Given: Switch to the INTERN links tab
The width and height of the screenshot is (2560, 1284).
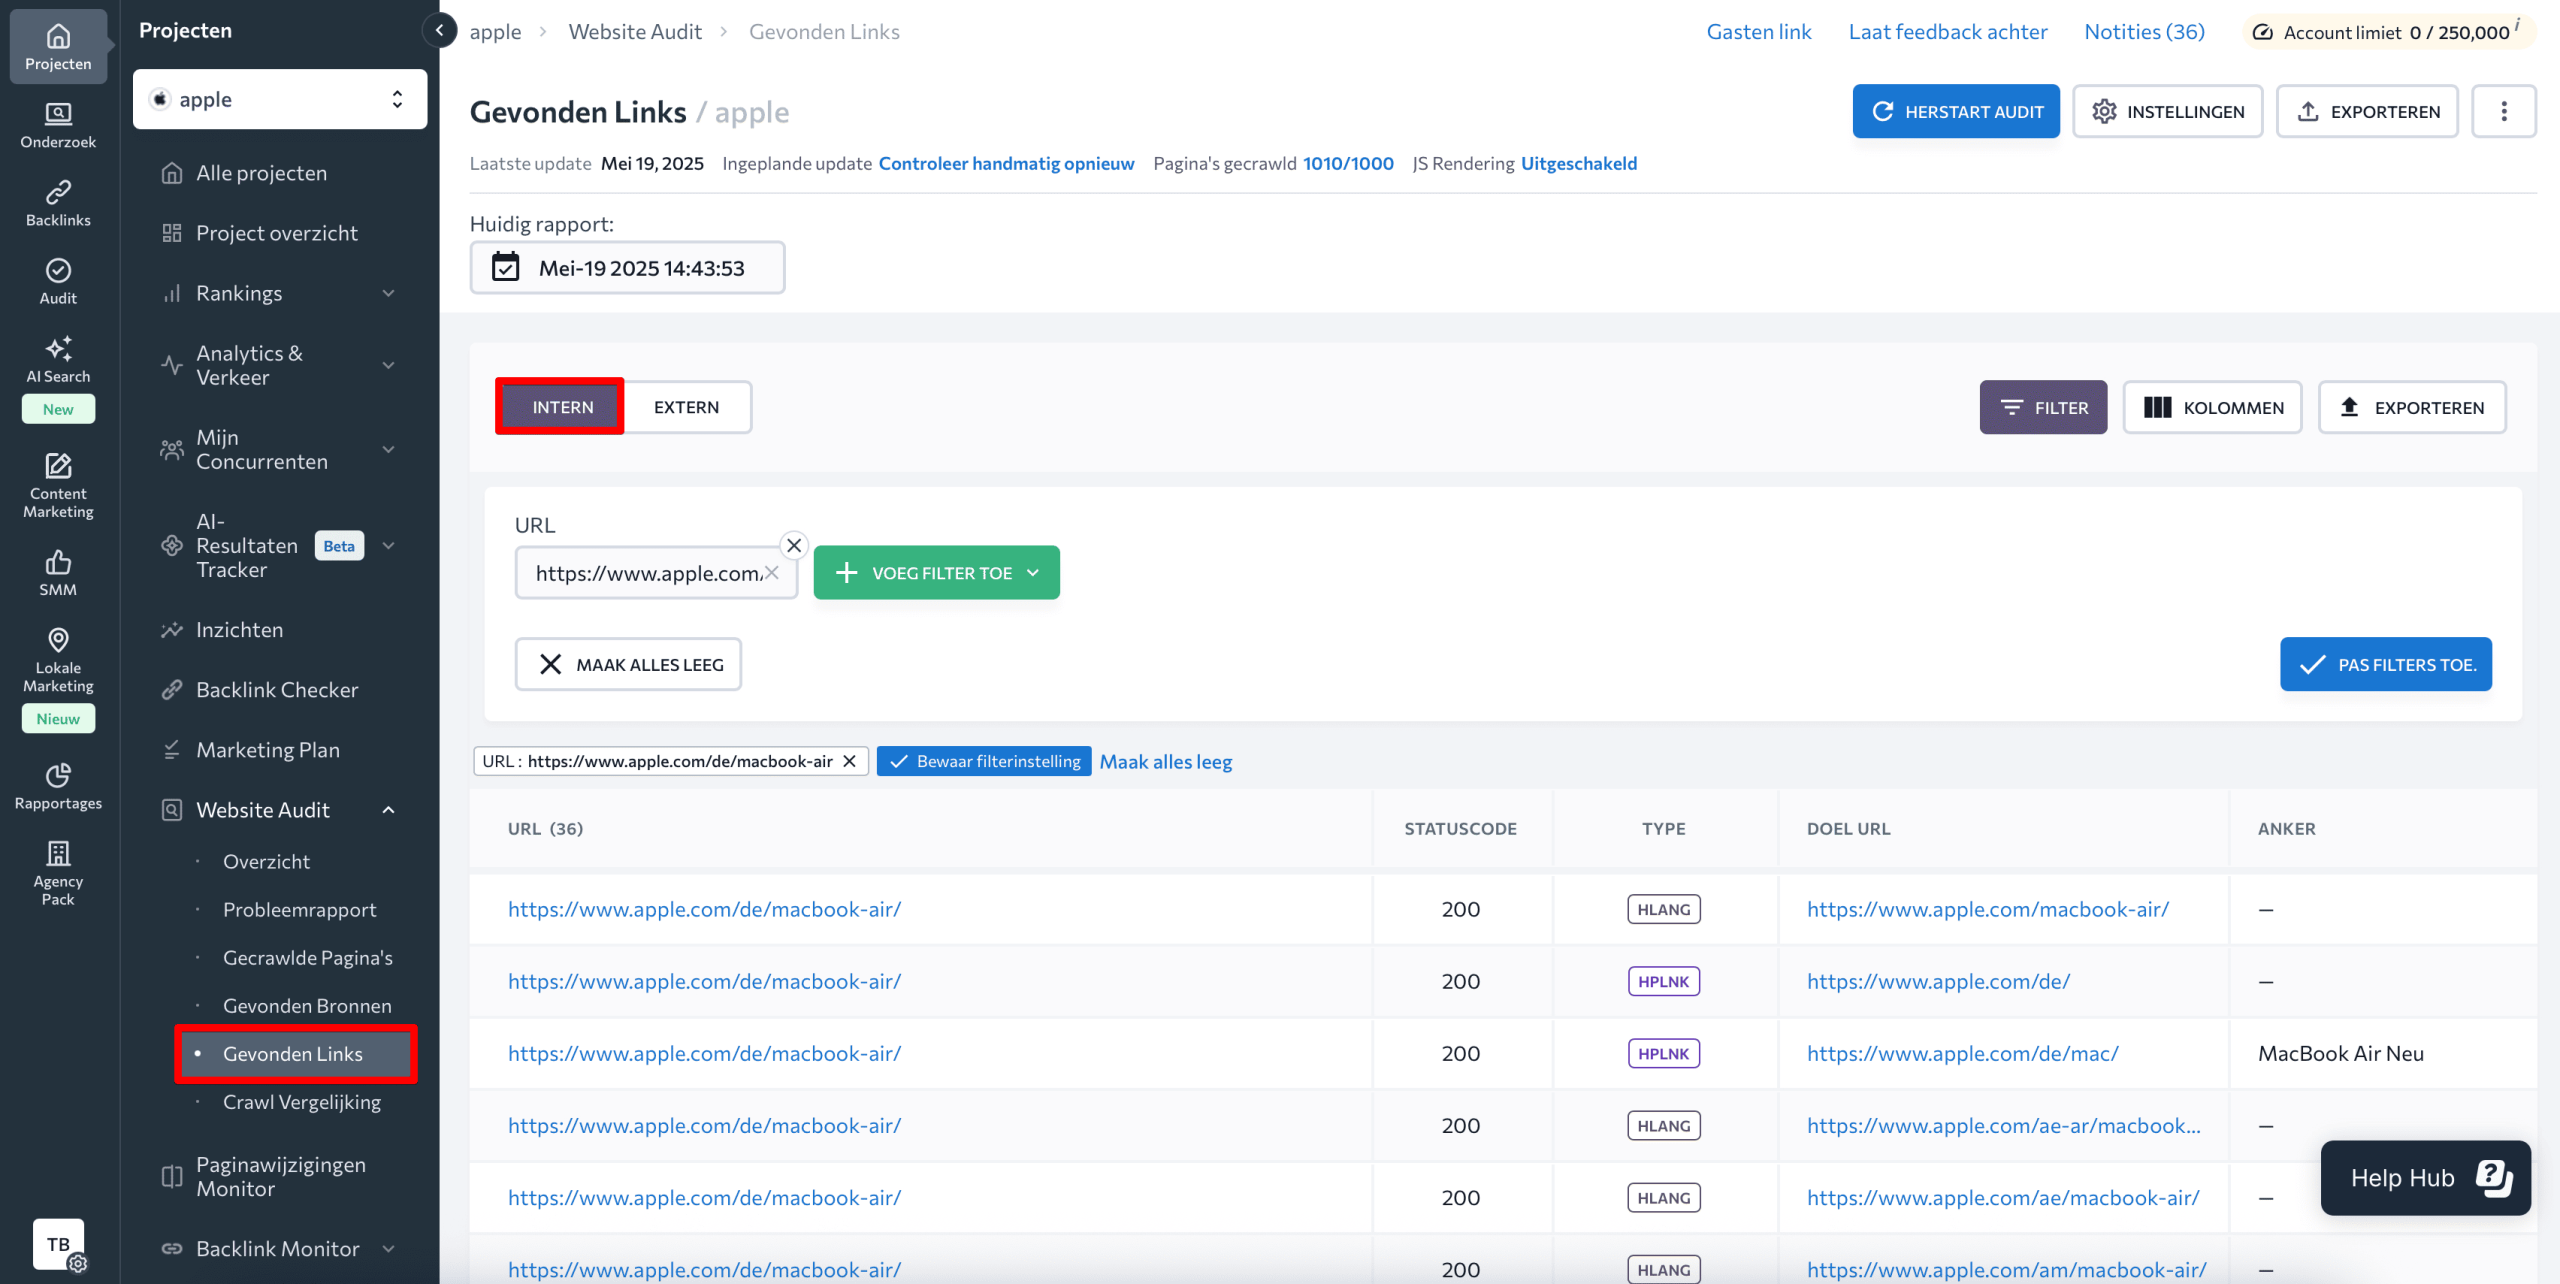Looking at the screenshot, I should (562, 407).
